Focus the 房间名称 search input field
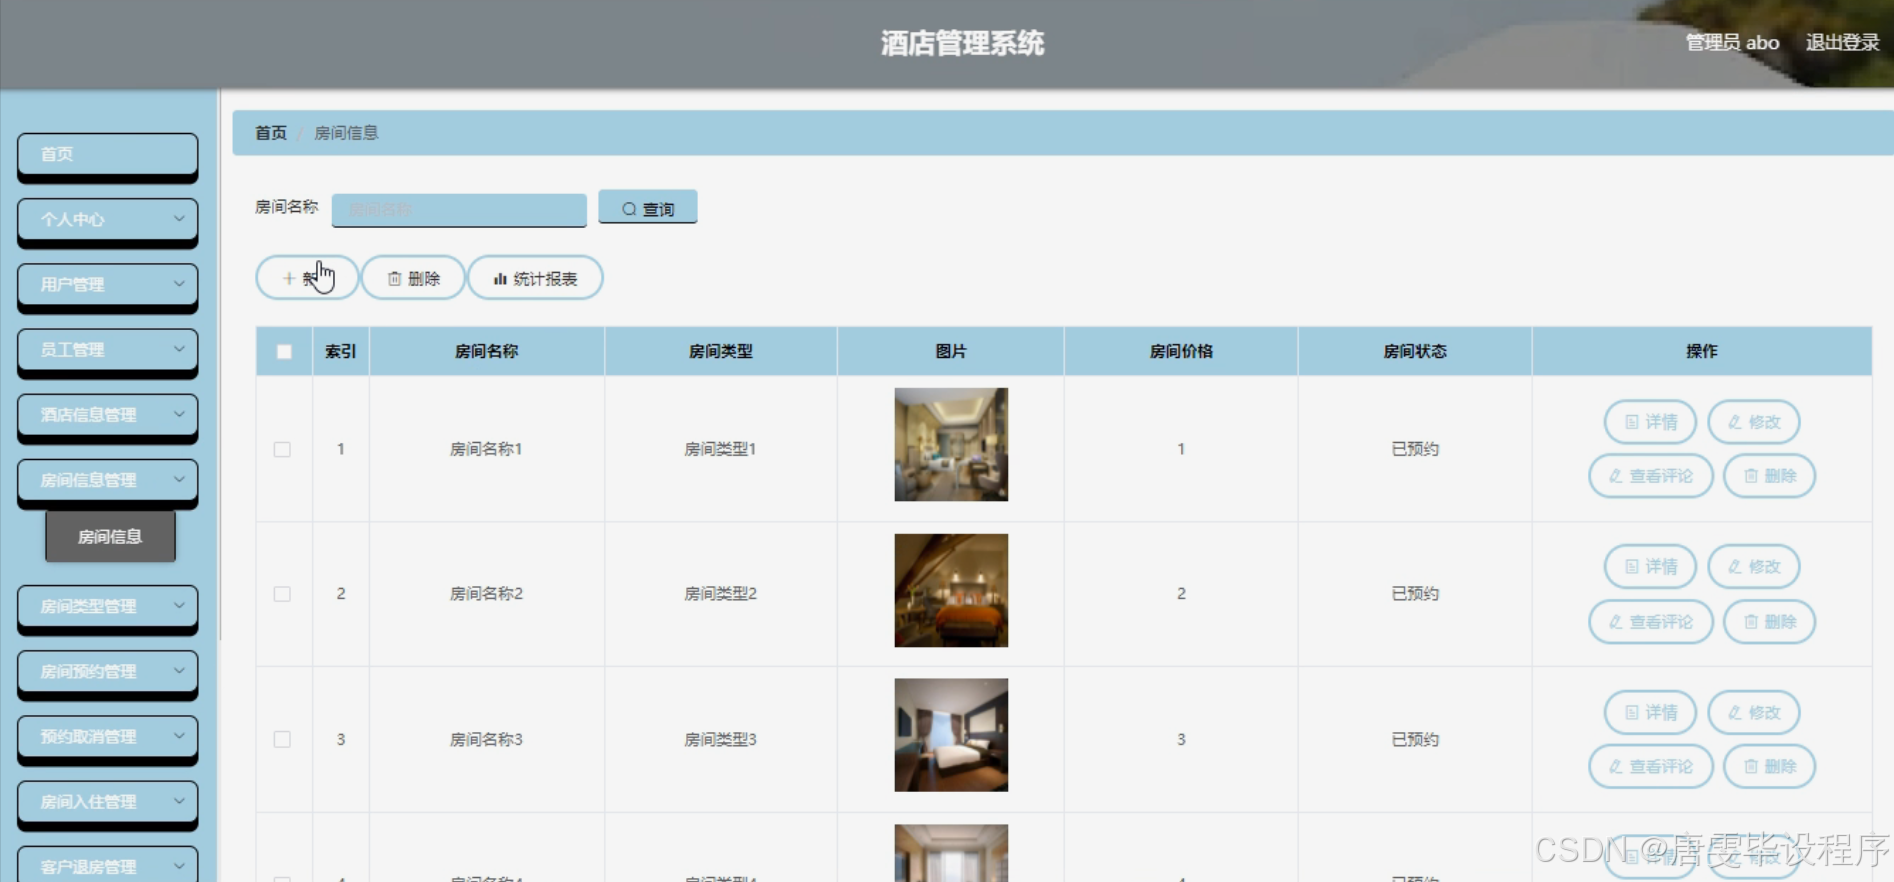 pos(459,209)
